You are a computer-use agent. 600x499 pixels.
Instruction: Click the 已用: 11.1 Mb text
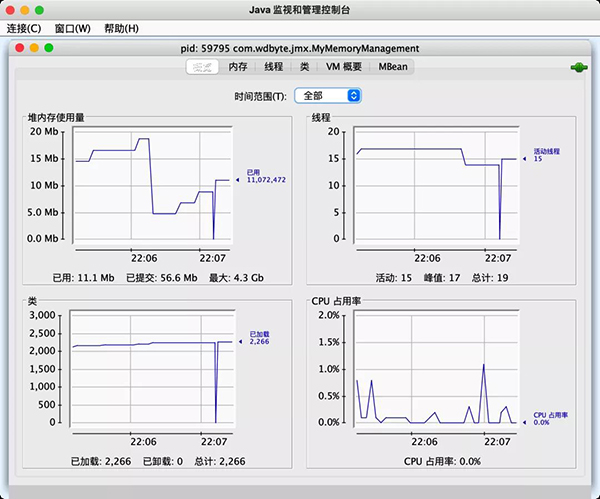(83, 278)
